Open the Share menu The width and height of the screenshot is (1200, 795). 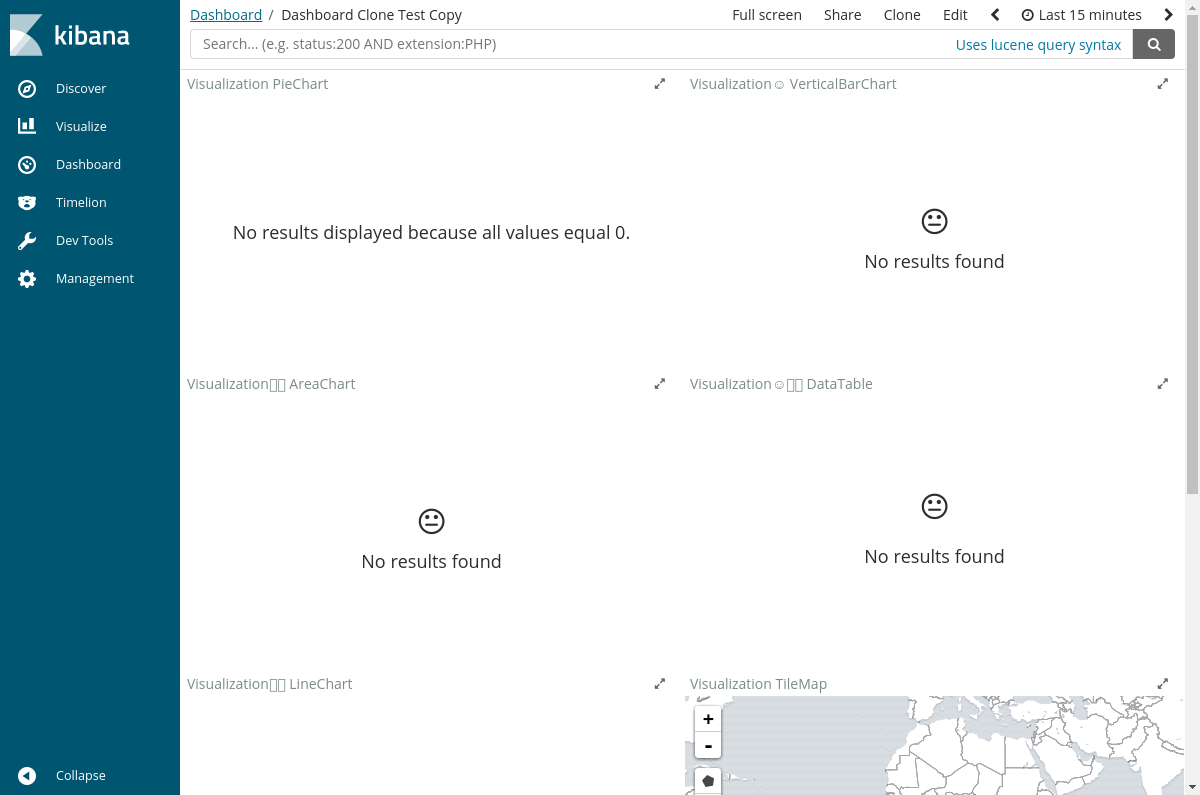point(843,15)
